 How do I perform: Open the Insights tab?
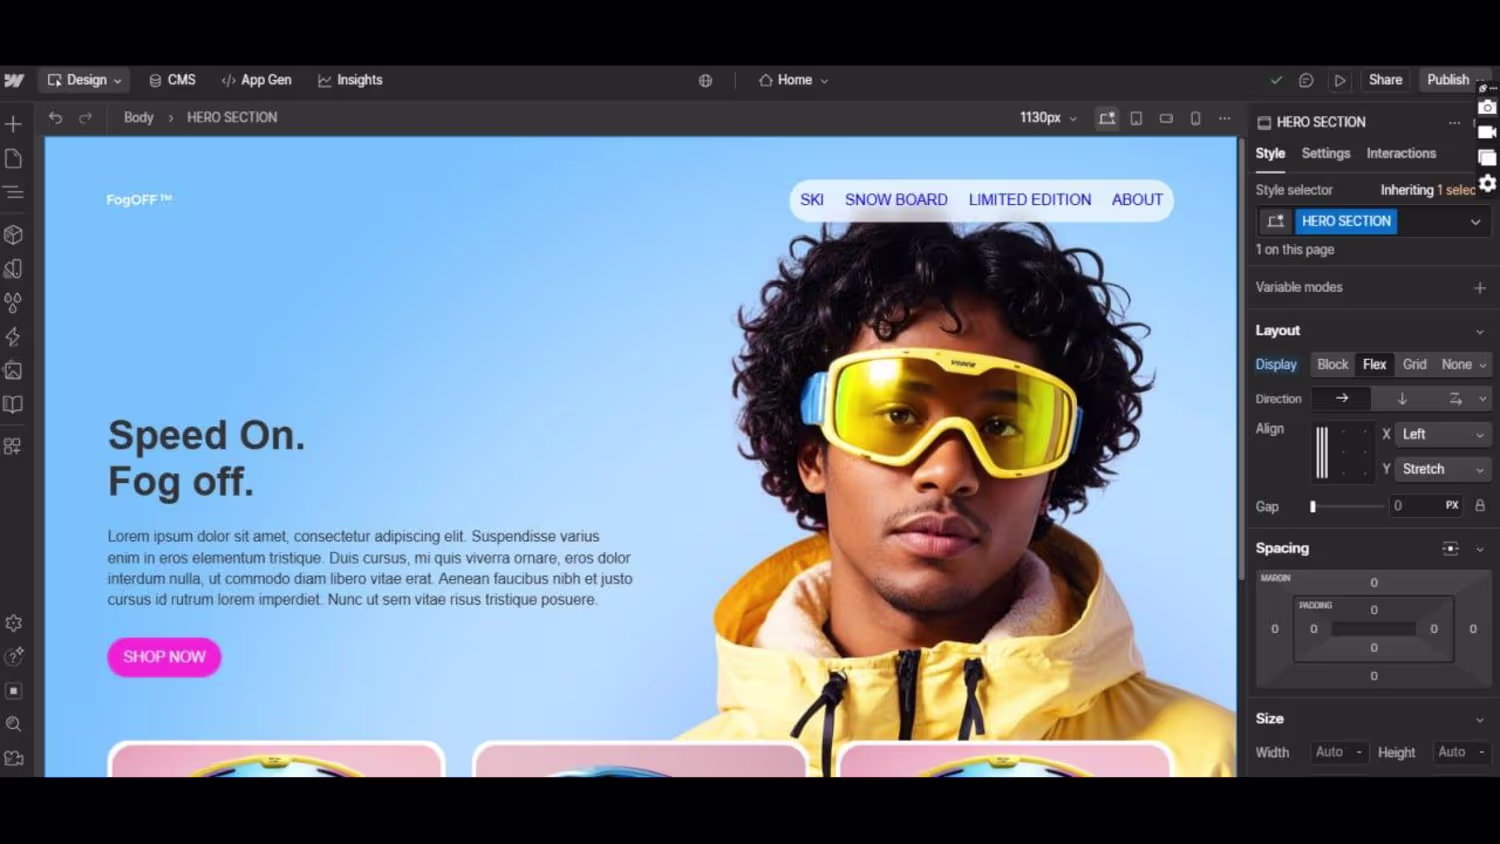click(x=350, y=80)
